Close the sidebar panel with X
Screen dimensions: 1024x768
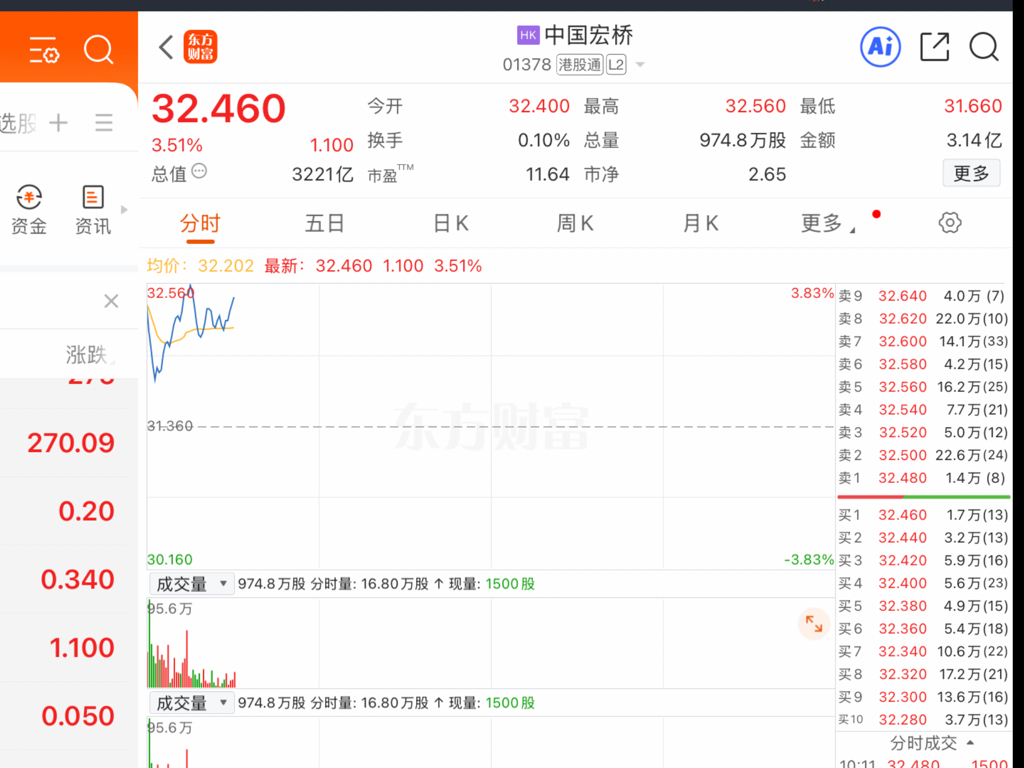(x=112, y=301)
